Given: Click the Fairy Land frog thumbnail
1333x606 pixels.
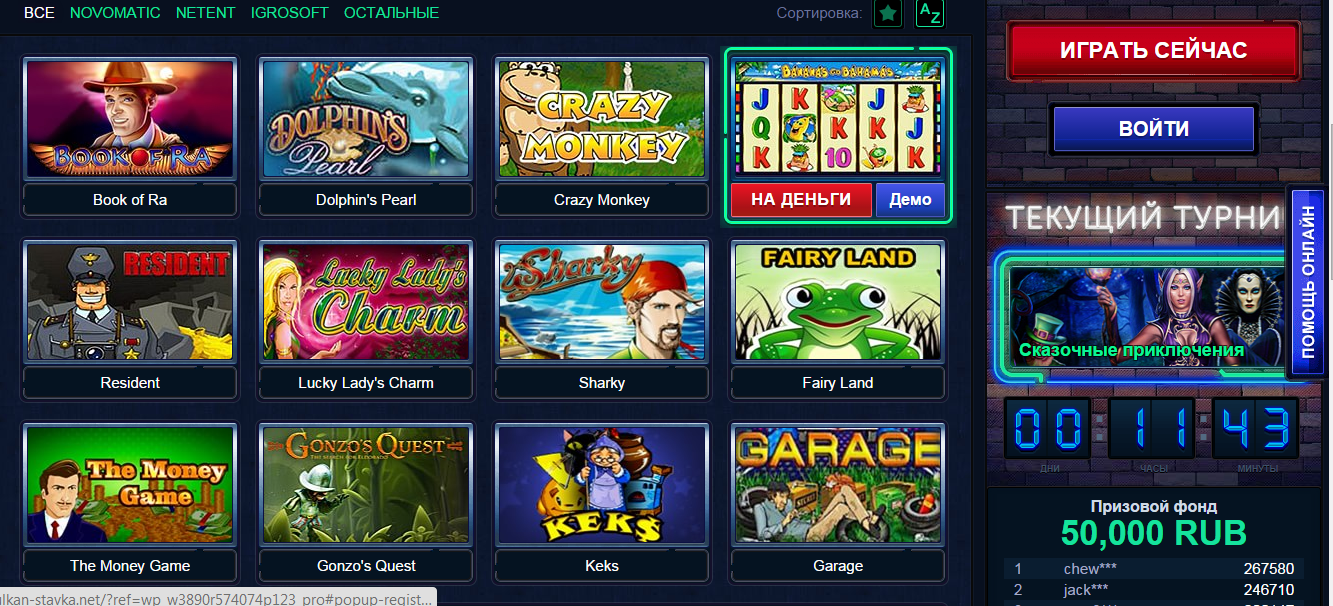Looking at the screenshot, I should tap(838, 301).
